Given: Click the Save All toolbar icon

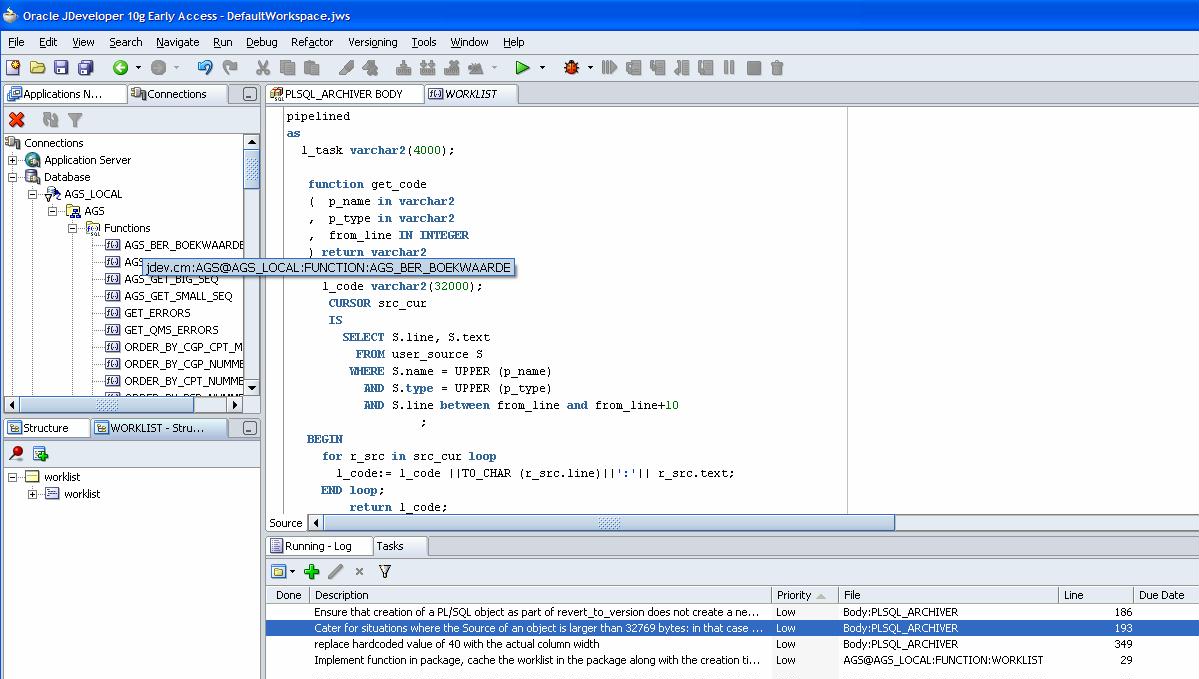Looking at the screenshot, I should click(85, 68).
